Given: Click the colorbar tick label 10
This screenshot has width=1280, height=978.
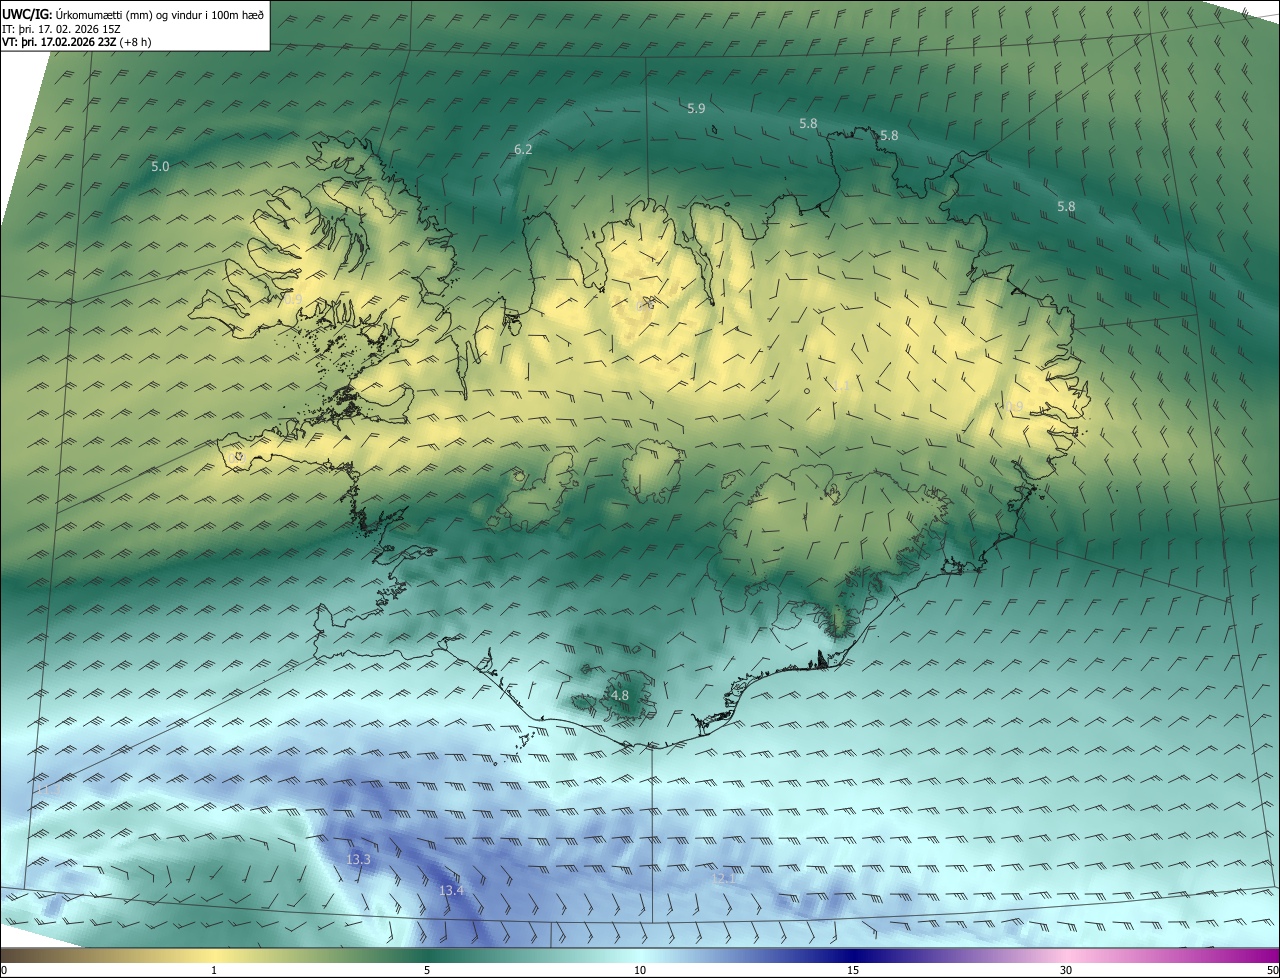Looking at the screenshot, I should pos(640,970).
